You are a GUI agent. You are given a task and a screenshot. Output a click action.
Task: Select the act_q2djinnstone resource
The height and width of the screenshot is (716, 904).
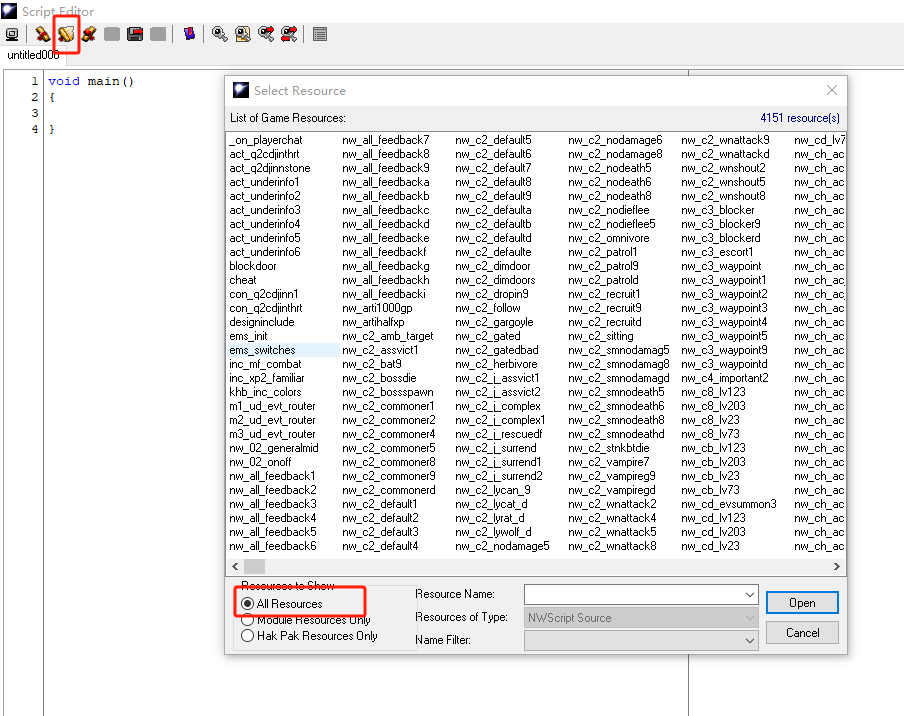tap(270, 168)
